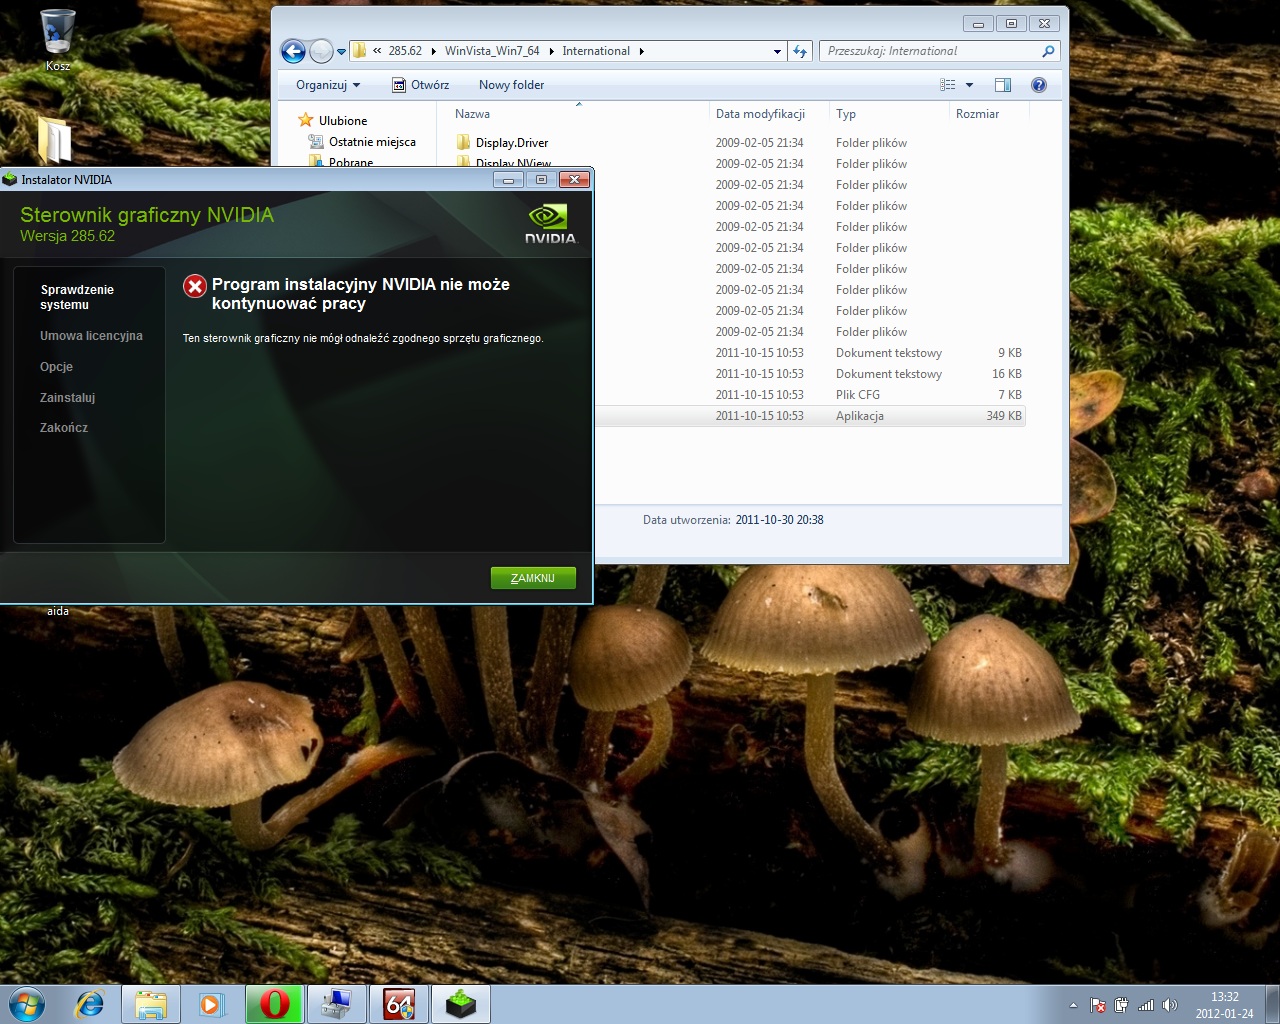Sort files by the Nazwa column

(x=472, y=114)
